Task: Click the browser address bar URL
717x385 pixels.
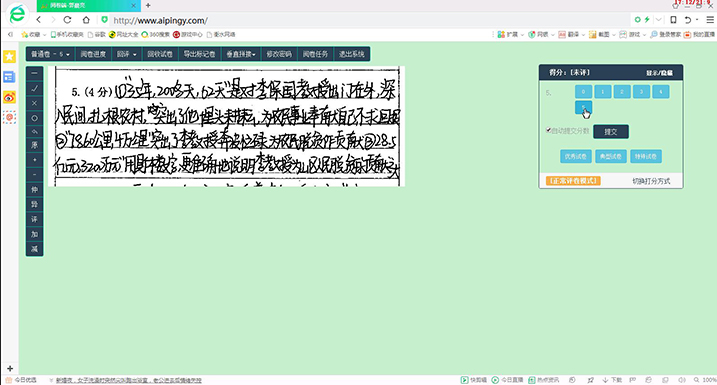Action: tap(160, 21)
